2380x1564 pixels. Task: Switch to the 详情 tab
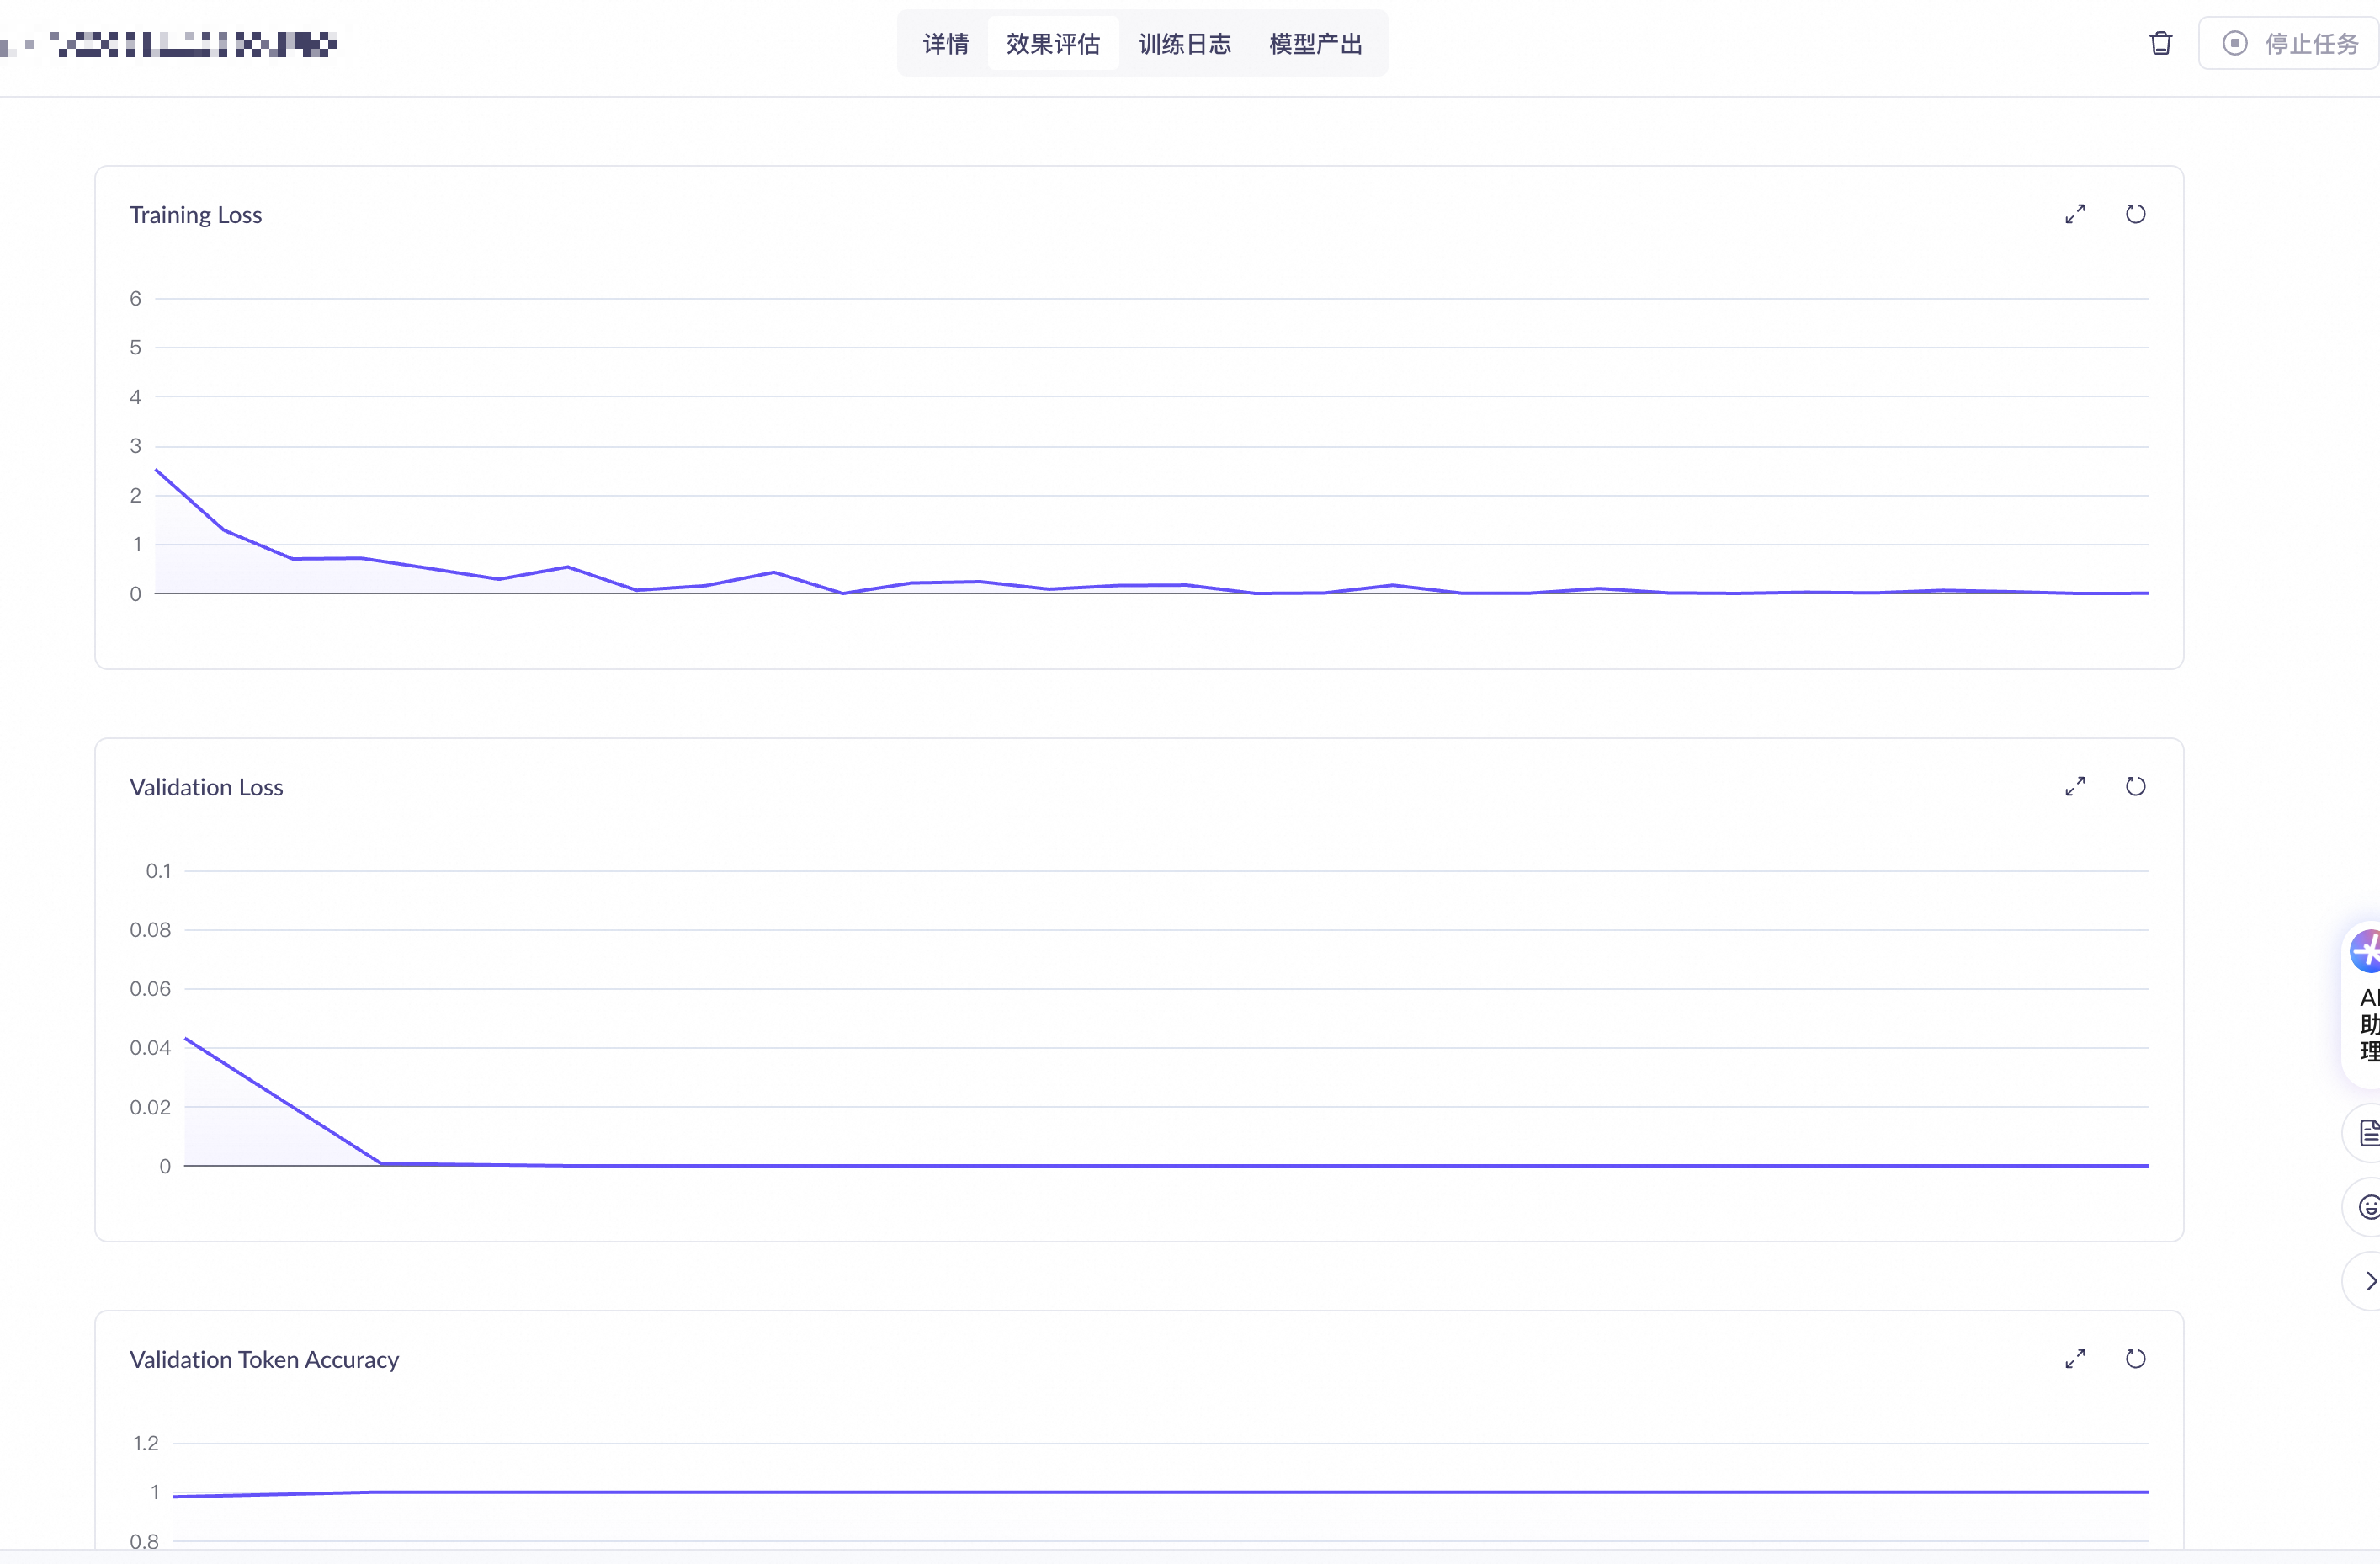tap(945, 44)
